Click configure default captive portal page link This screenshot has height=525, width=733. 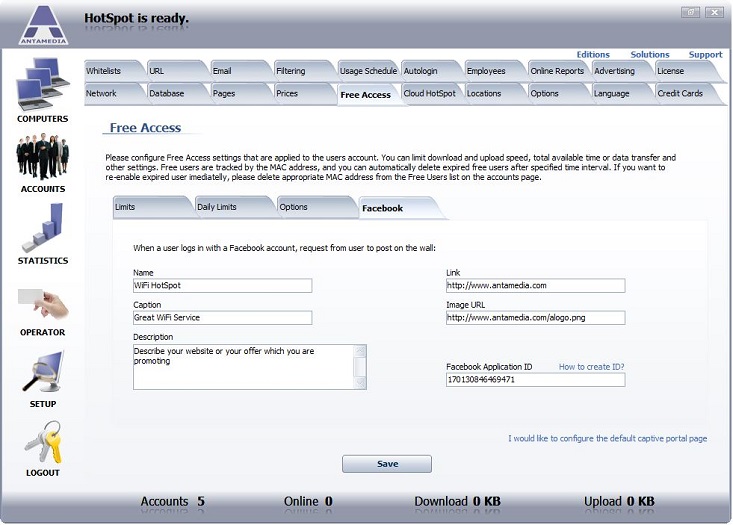coord(608,439)
